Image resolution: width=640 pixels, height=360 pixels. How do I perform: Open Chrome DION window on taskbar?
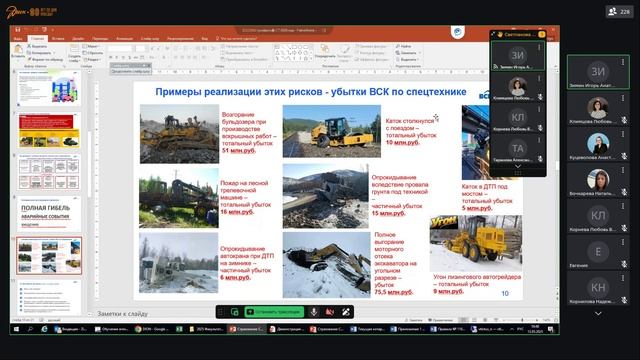pos(151,329)
